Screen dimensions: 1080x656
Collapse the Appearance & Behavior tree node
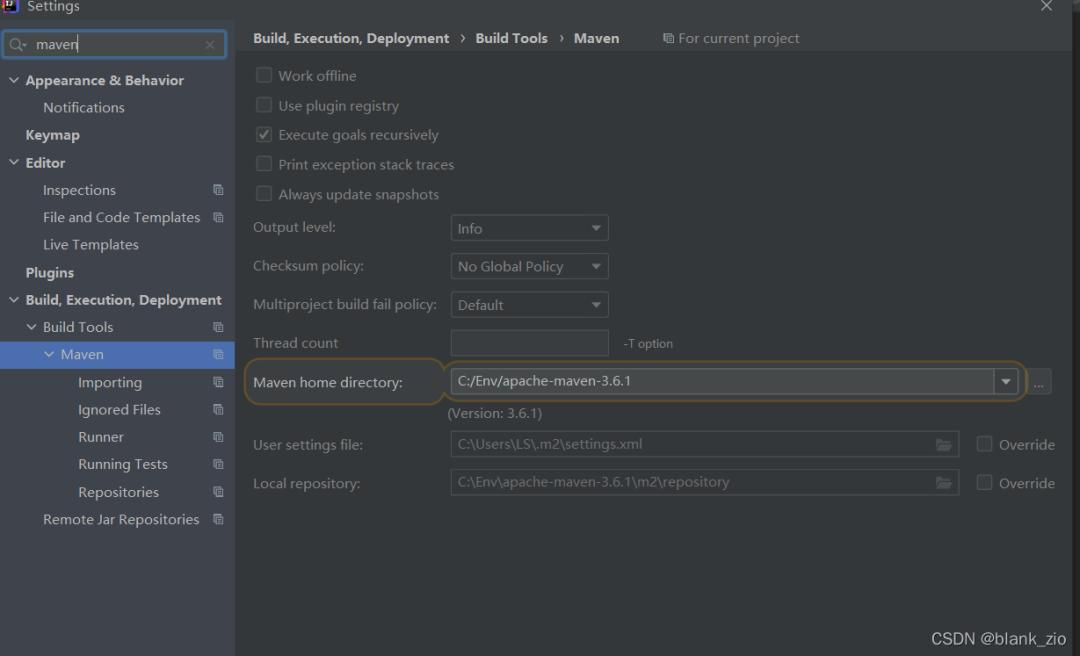click(14, 81)
